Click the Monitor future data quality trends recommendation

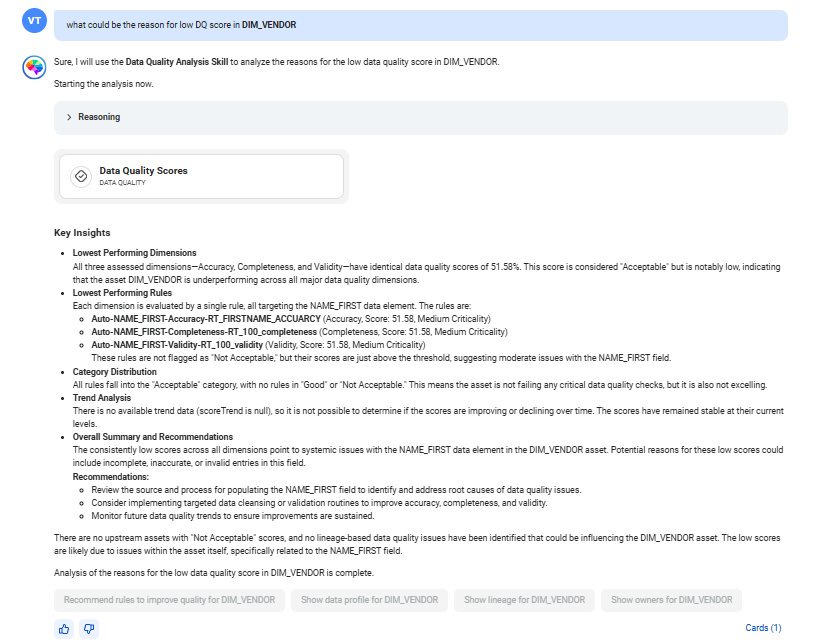(x=233, y=516)
